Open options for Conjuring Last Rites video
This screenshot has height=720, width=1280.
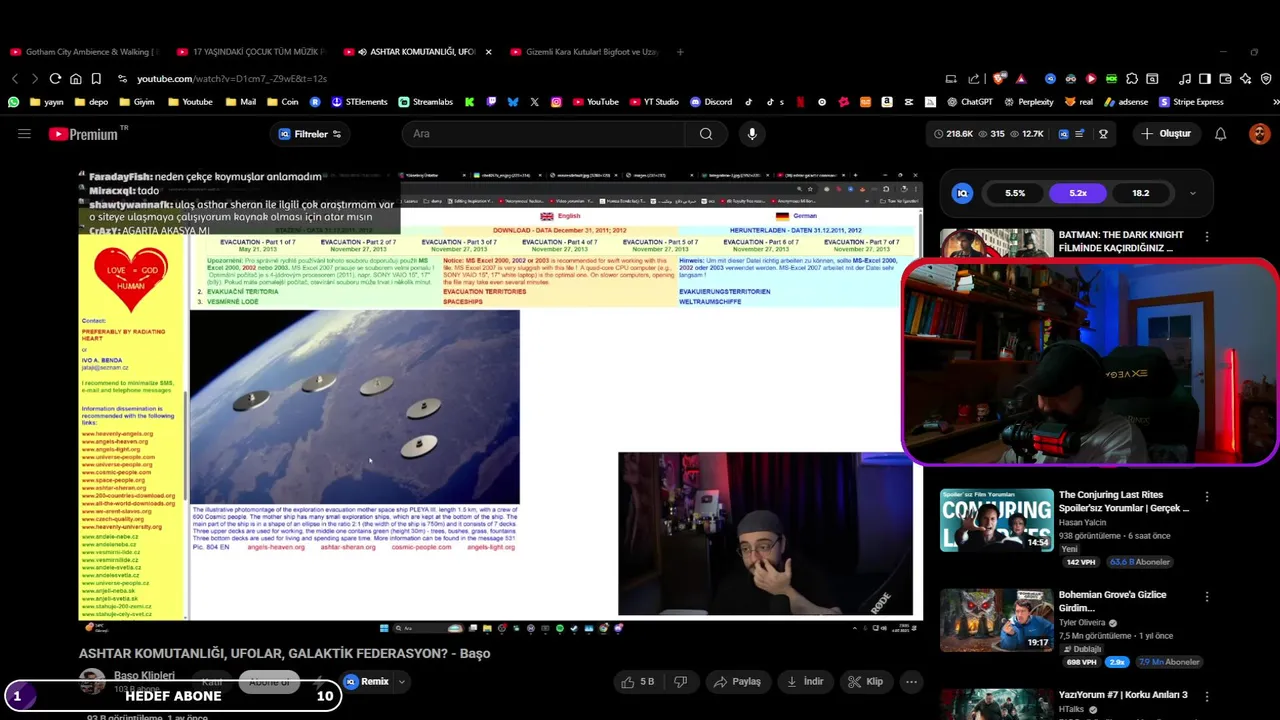(1207, 497)
